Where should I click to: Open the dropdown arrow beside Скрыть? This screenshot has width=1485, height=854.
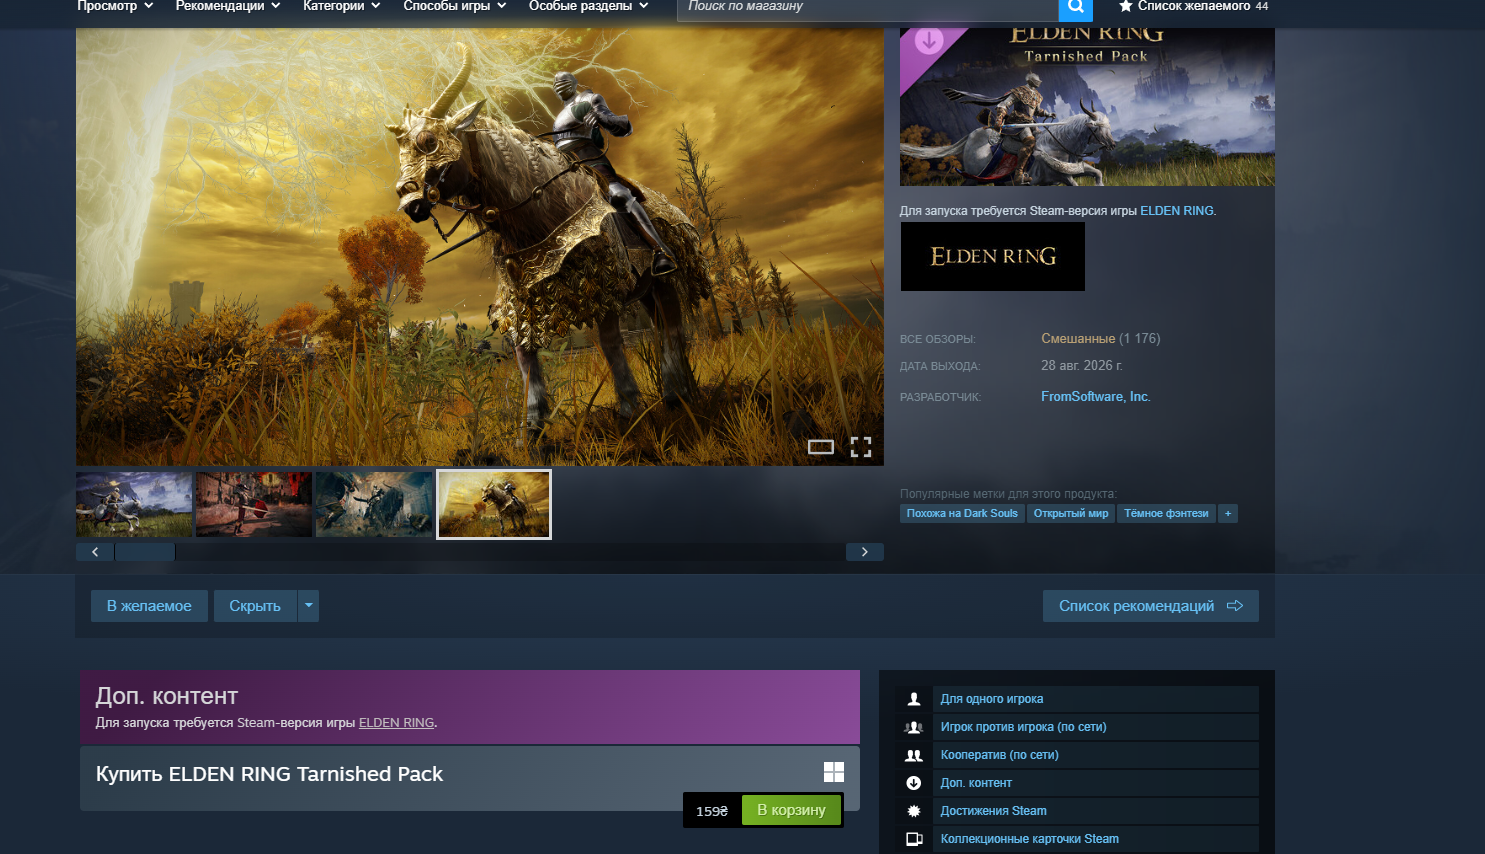click(309, 606)
